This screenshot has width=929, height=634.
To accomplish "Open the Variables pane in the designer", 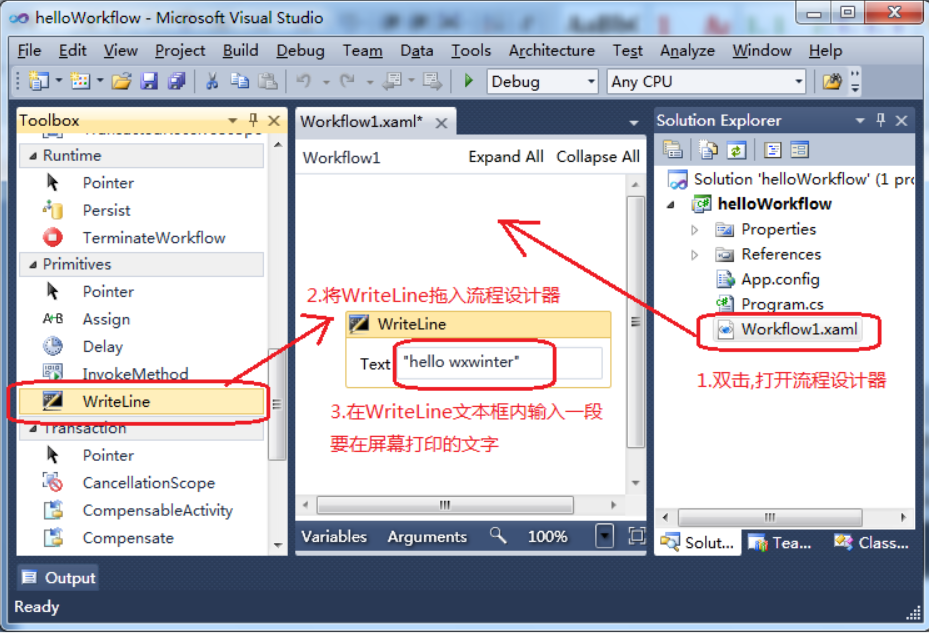I will point(334,536).
